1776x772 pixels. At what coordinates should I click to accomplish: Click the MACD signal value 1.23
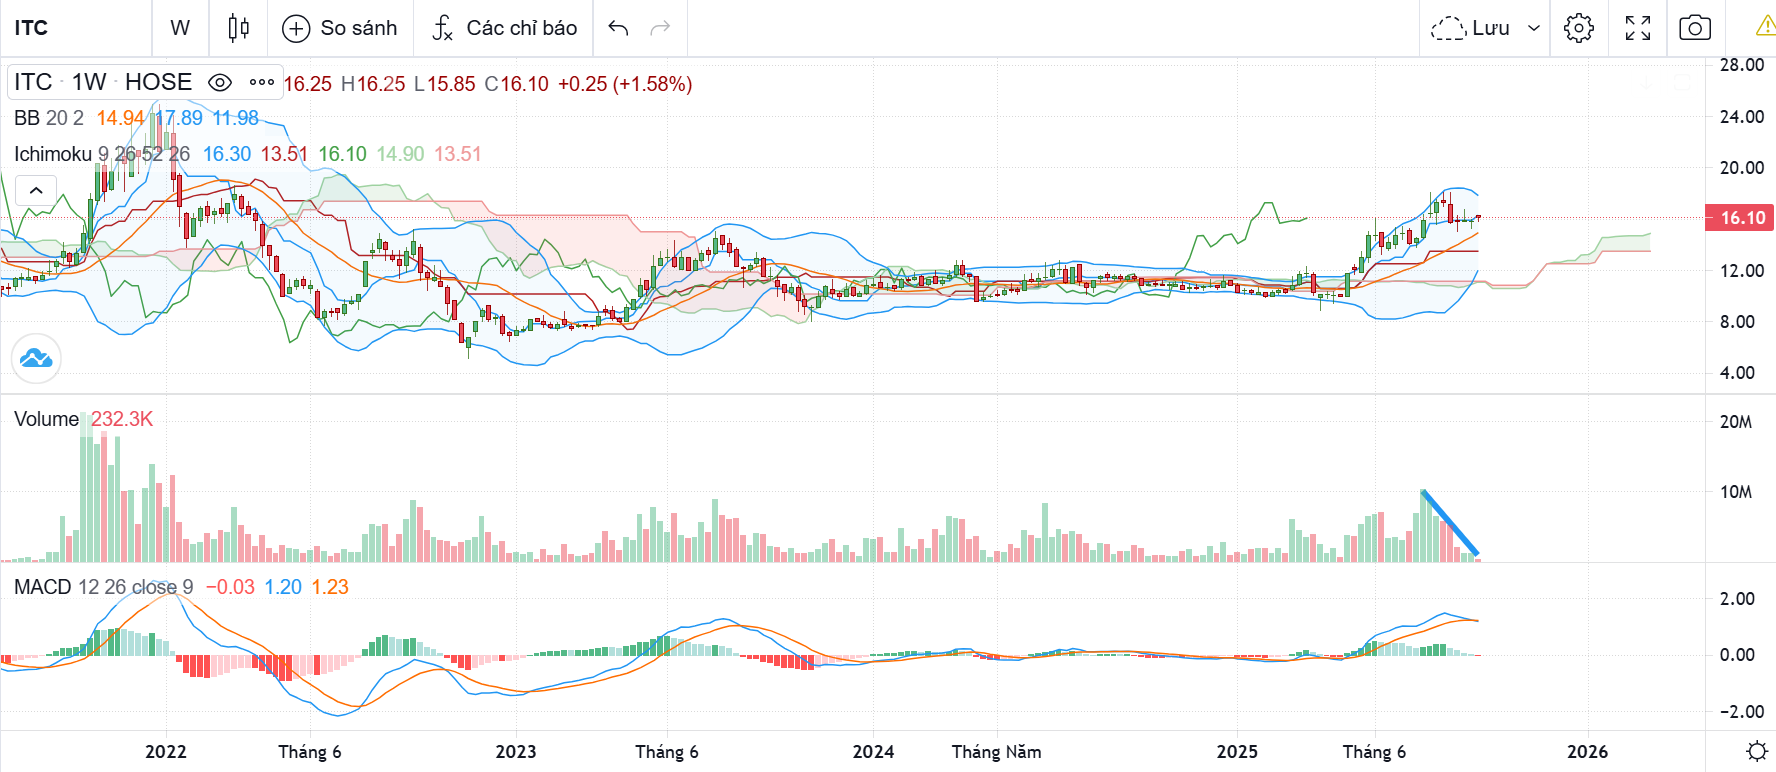click(330, 587)
